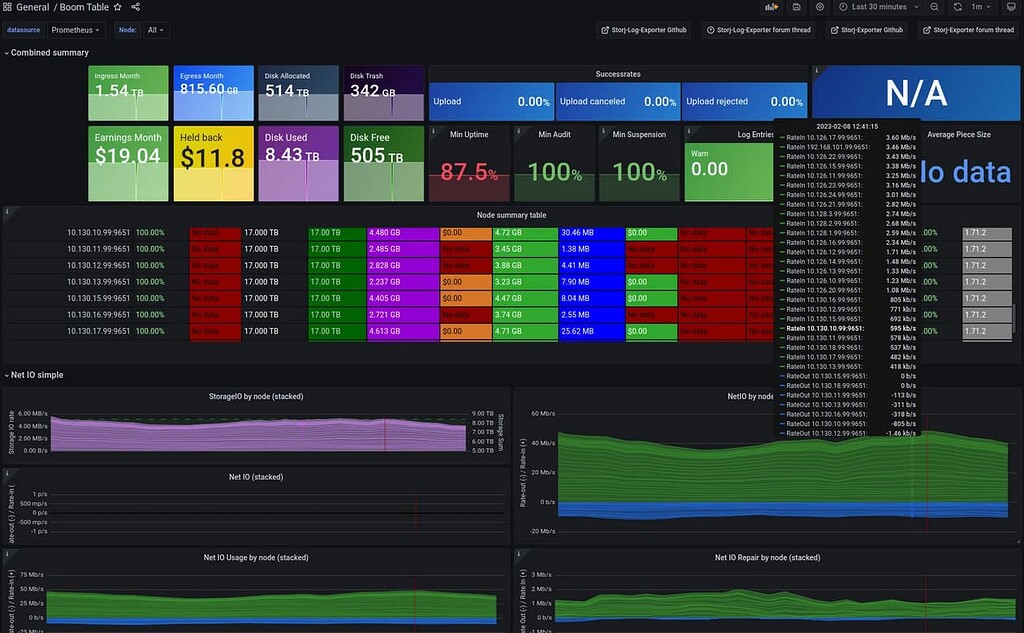Zoom out the time range with the magnifier icon
Screen dimensions: 1024x633
[933, 7]
